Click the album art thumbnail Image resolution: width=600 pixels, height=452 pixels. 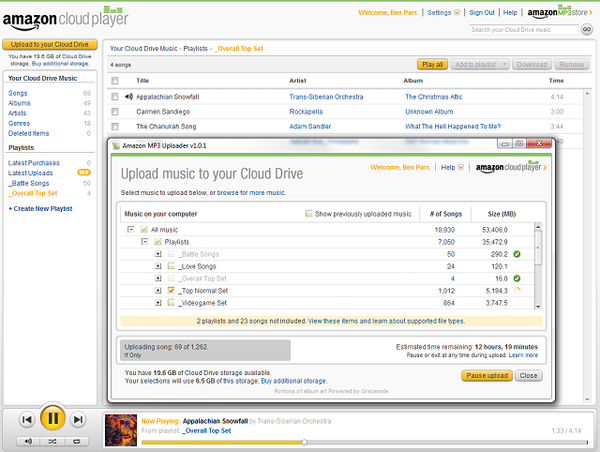coord(121,430)
